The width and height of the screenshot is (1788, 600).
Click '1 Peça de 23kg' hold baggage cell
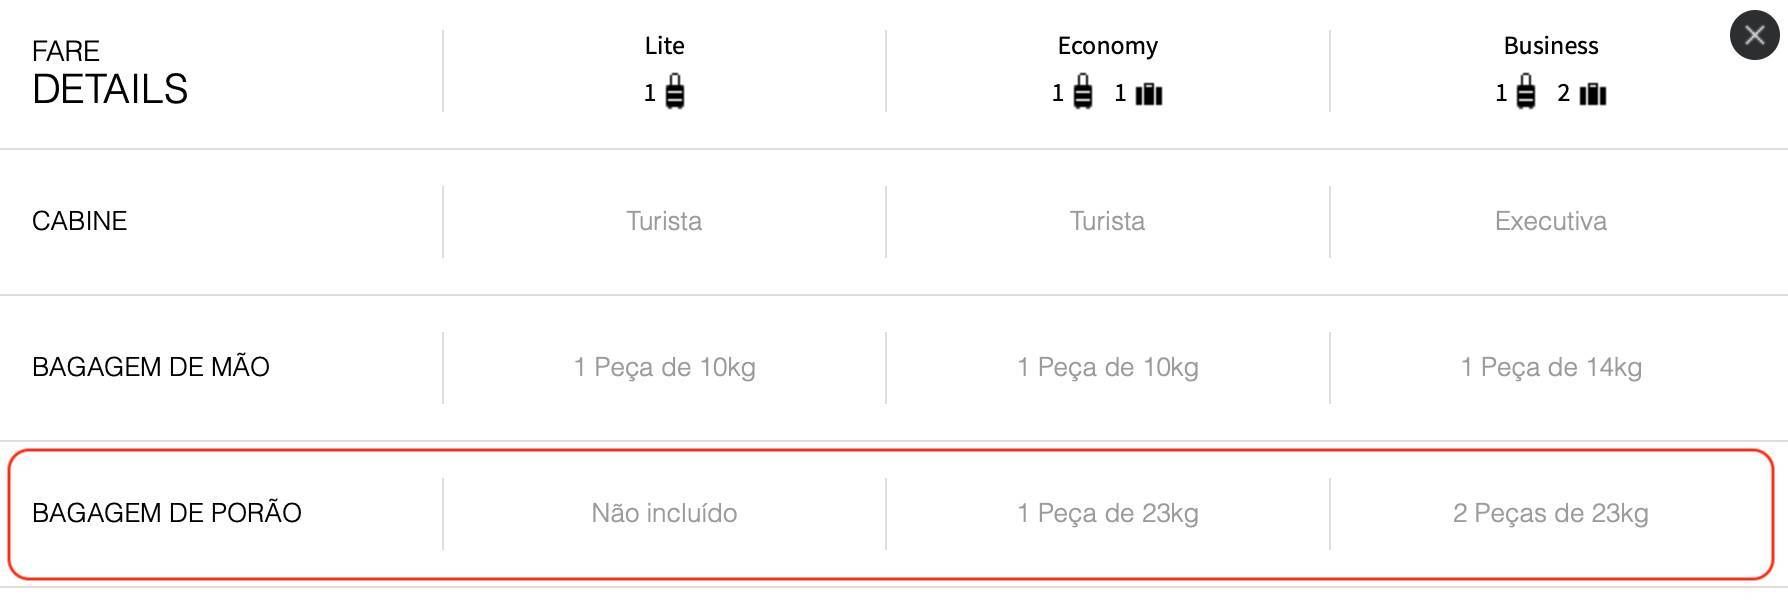(1108, 513)
